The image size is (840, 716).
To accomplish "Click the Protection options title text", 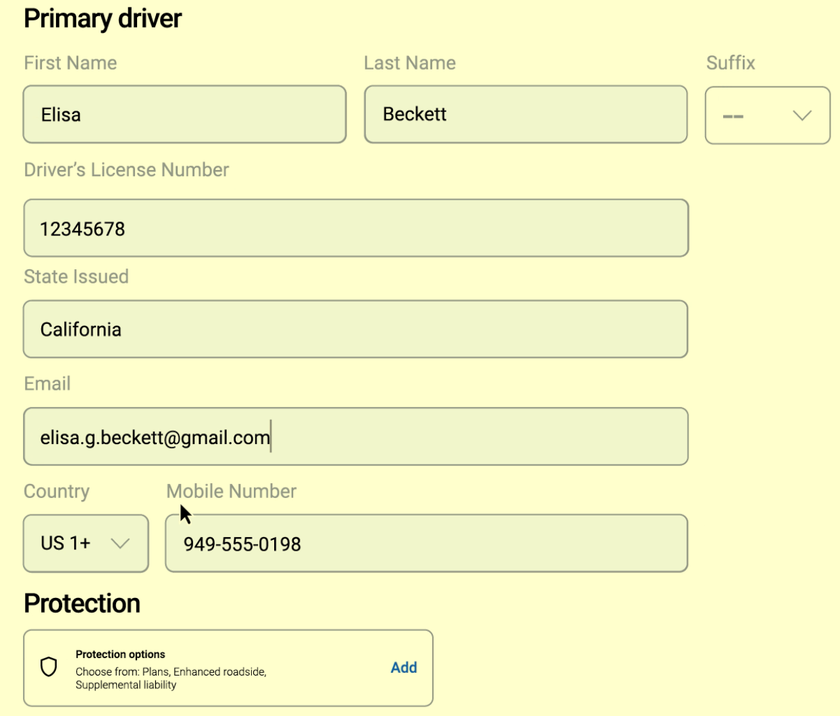I will (120, 654).
